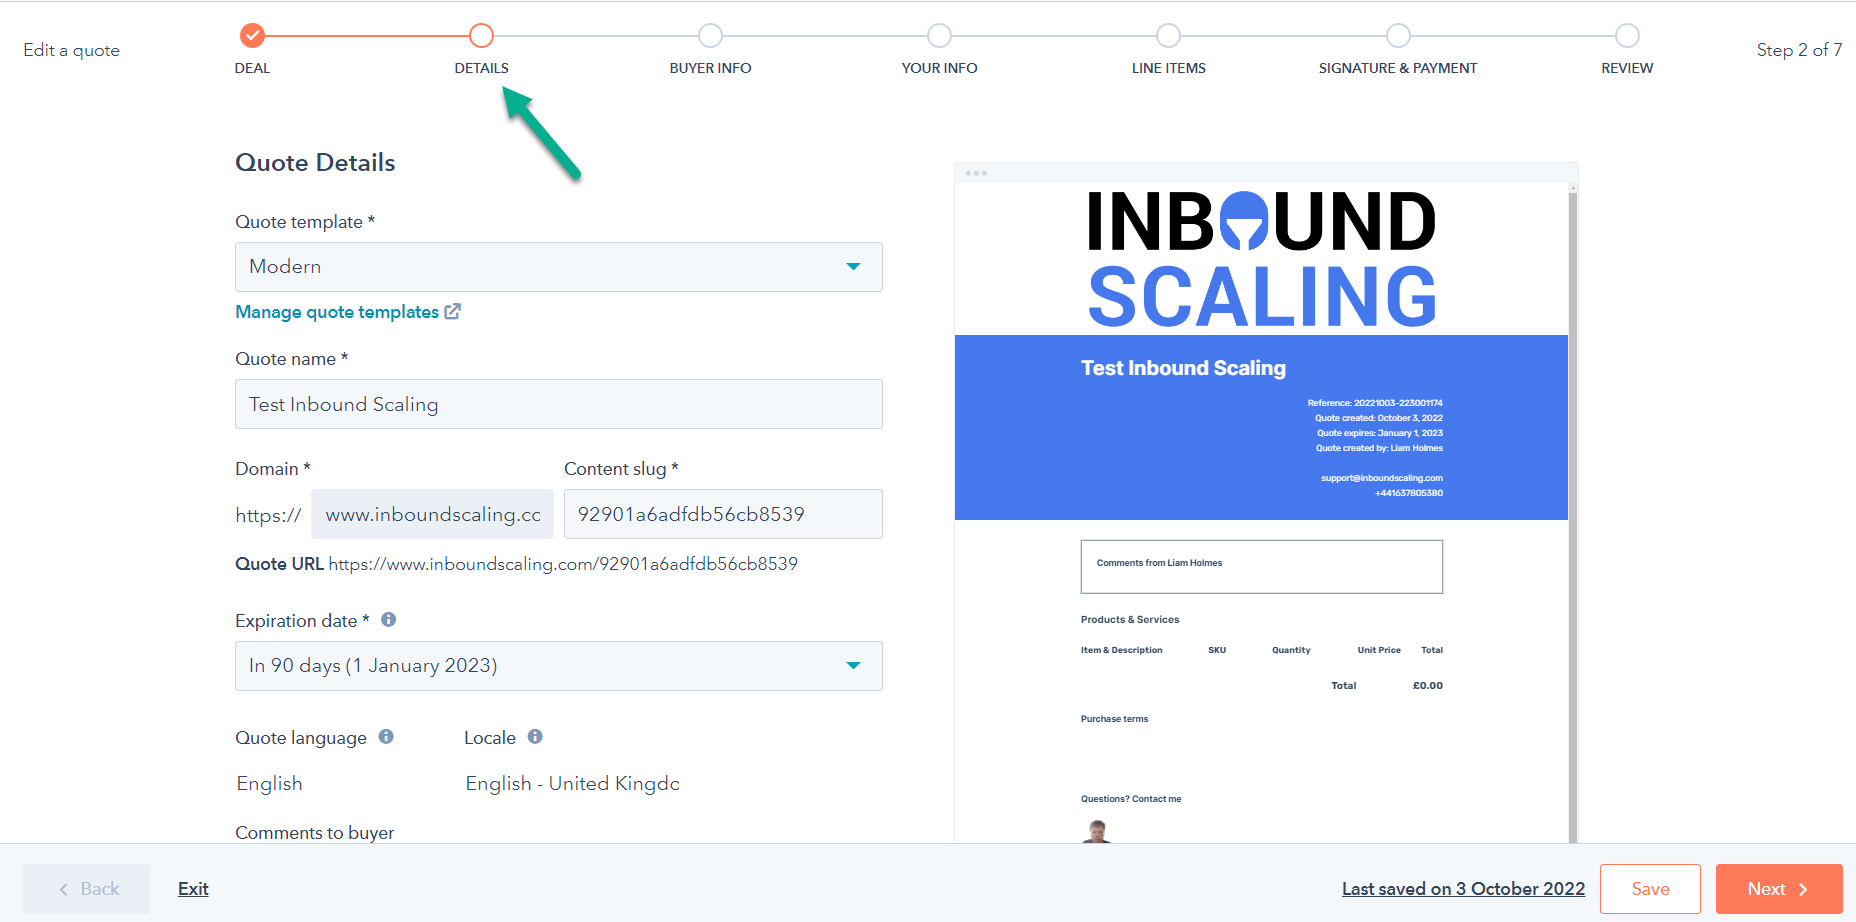This screenshot has height=922, width=1856.
Task: Click the external link icon beside Manage quote templates
Action: point(452,312)
